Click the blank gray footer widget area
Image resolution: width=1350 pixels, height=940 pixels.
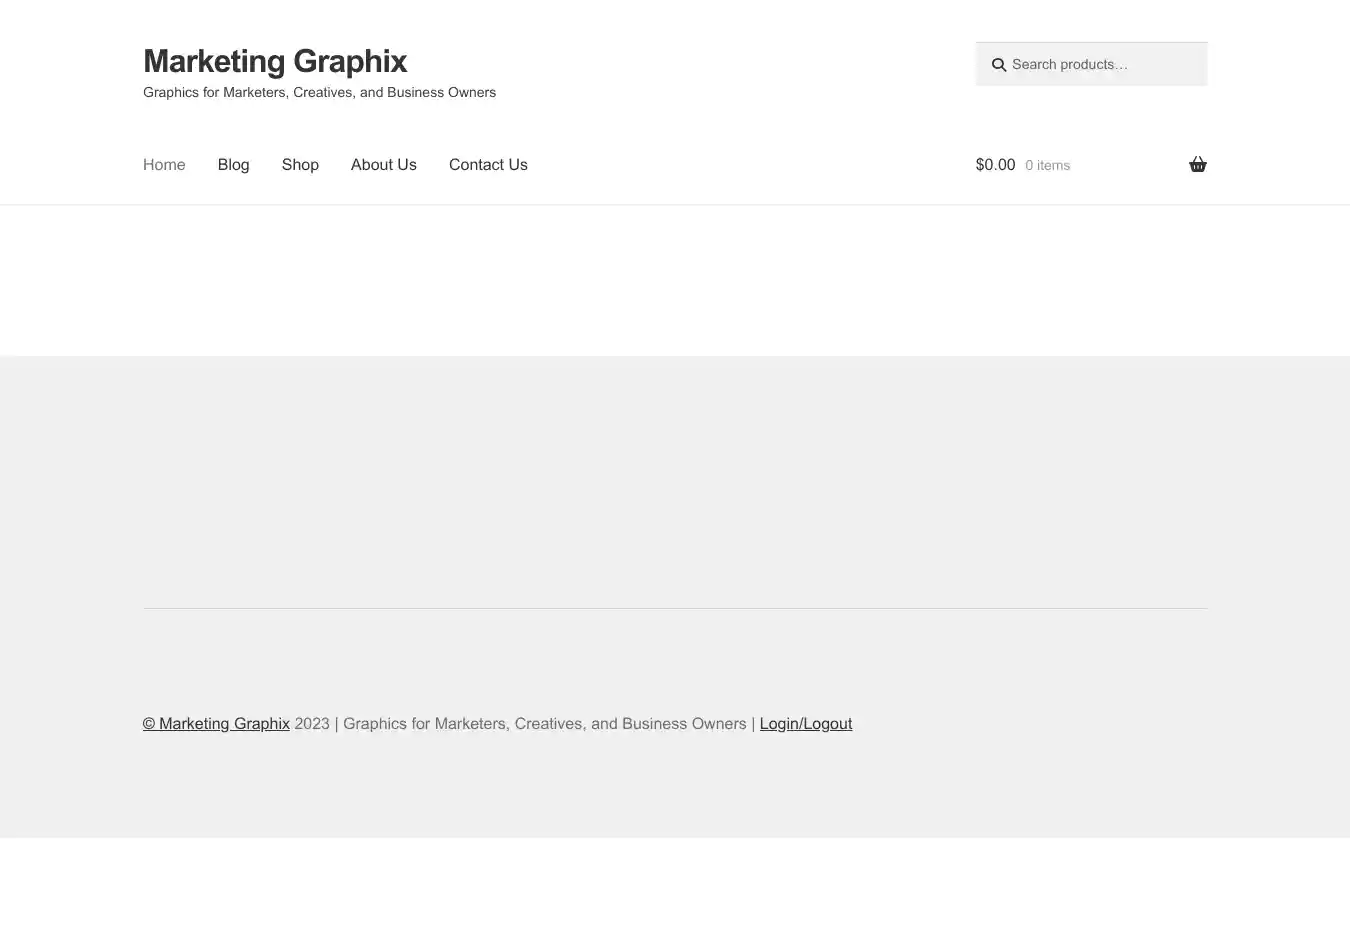(675, 480)
